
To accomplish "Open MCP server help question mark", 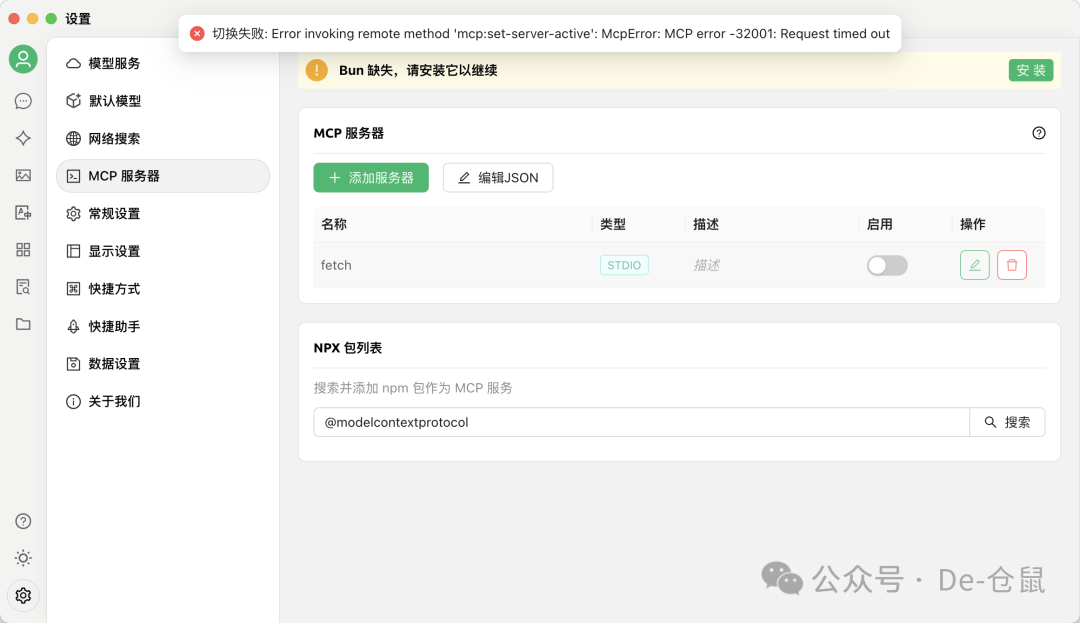I will pyautogui.click(x=1039, y=132).
